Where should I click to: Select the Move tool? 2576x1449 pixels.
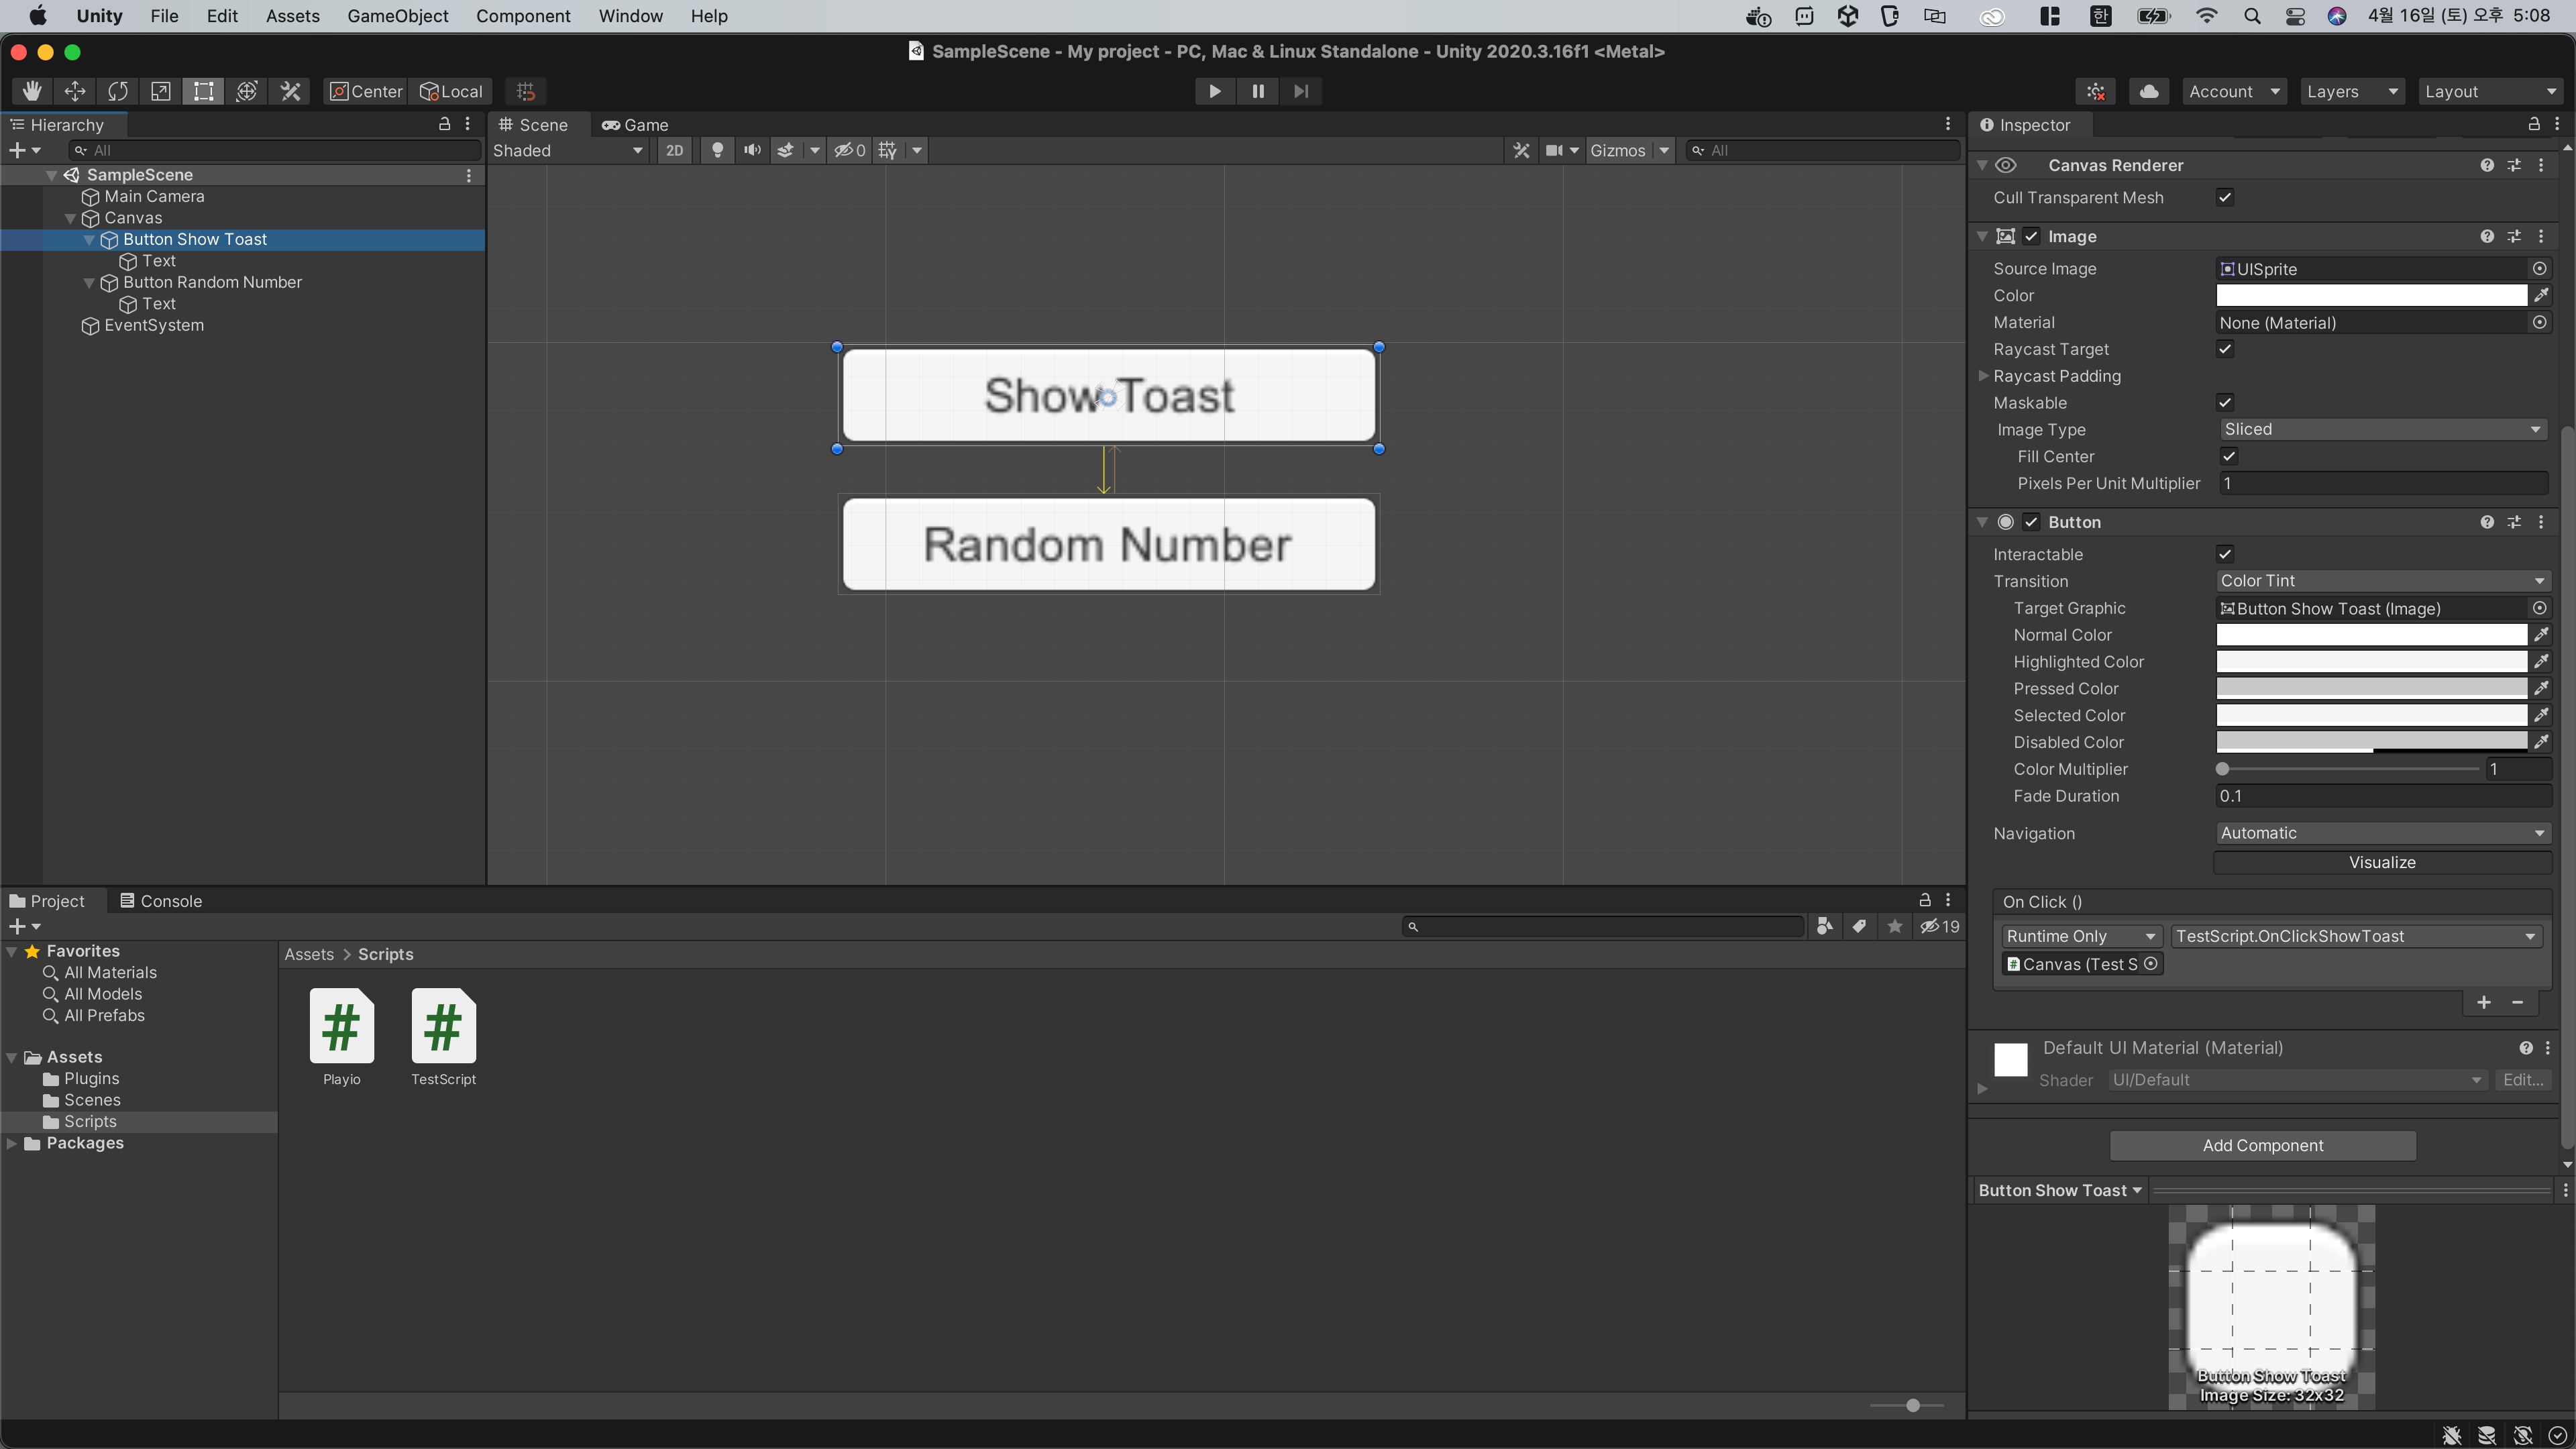coord(75,91)
